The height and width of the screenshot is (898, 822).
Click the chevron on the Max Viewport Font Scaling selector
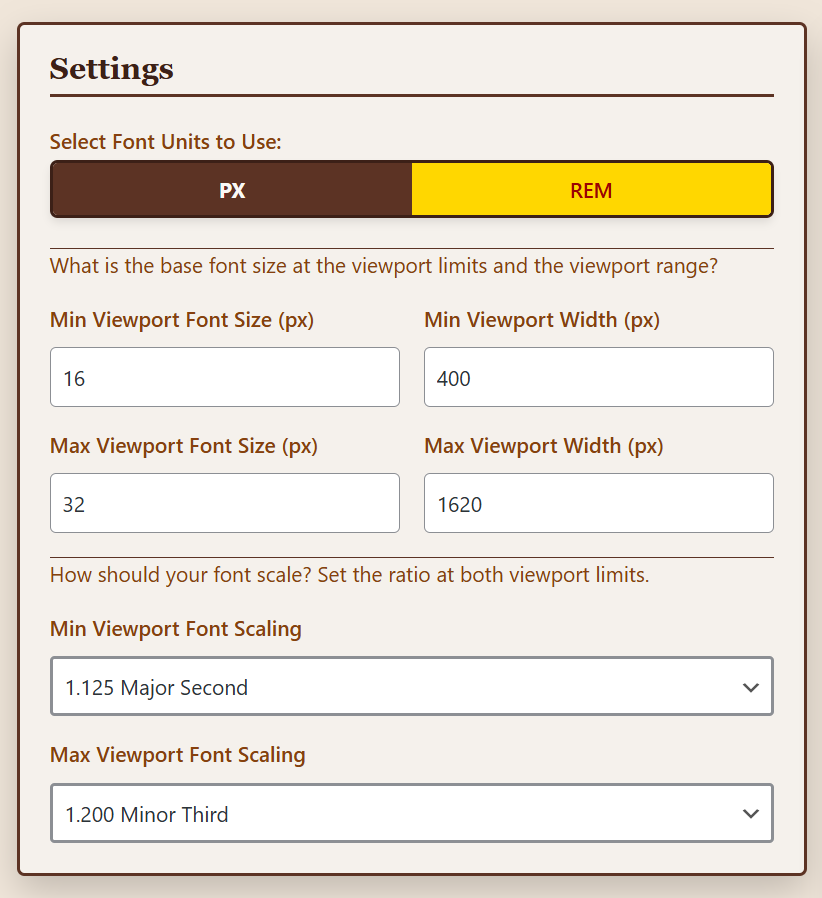(751, 813)
